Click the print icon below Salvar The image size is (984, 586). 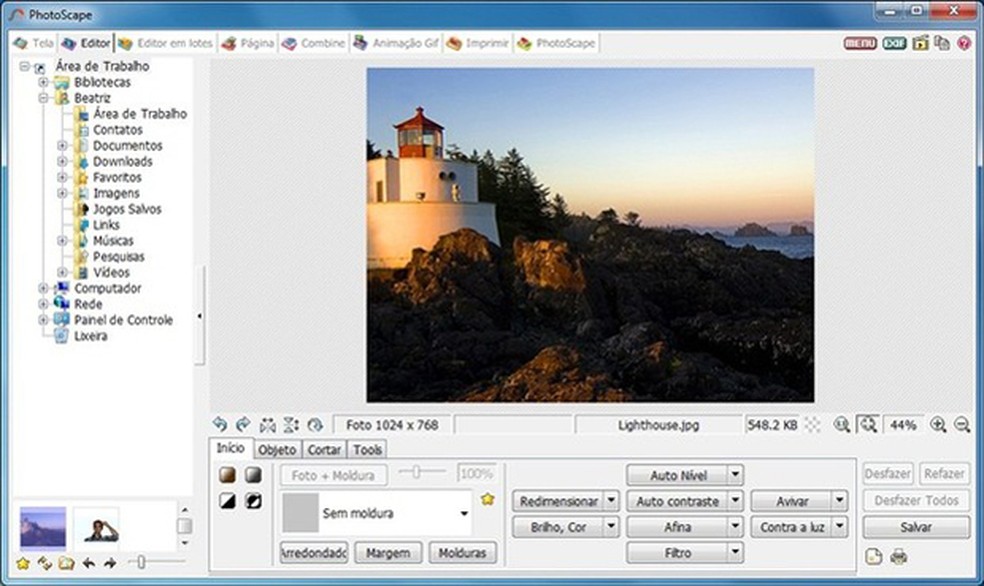(x=898, y=557)
